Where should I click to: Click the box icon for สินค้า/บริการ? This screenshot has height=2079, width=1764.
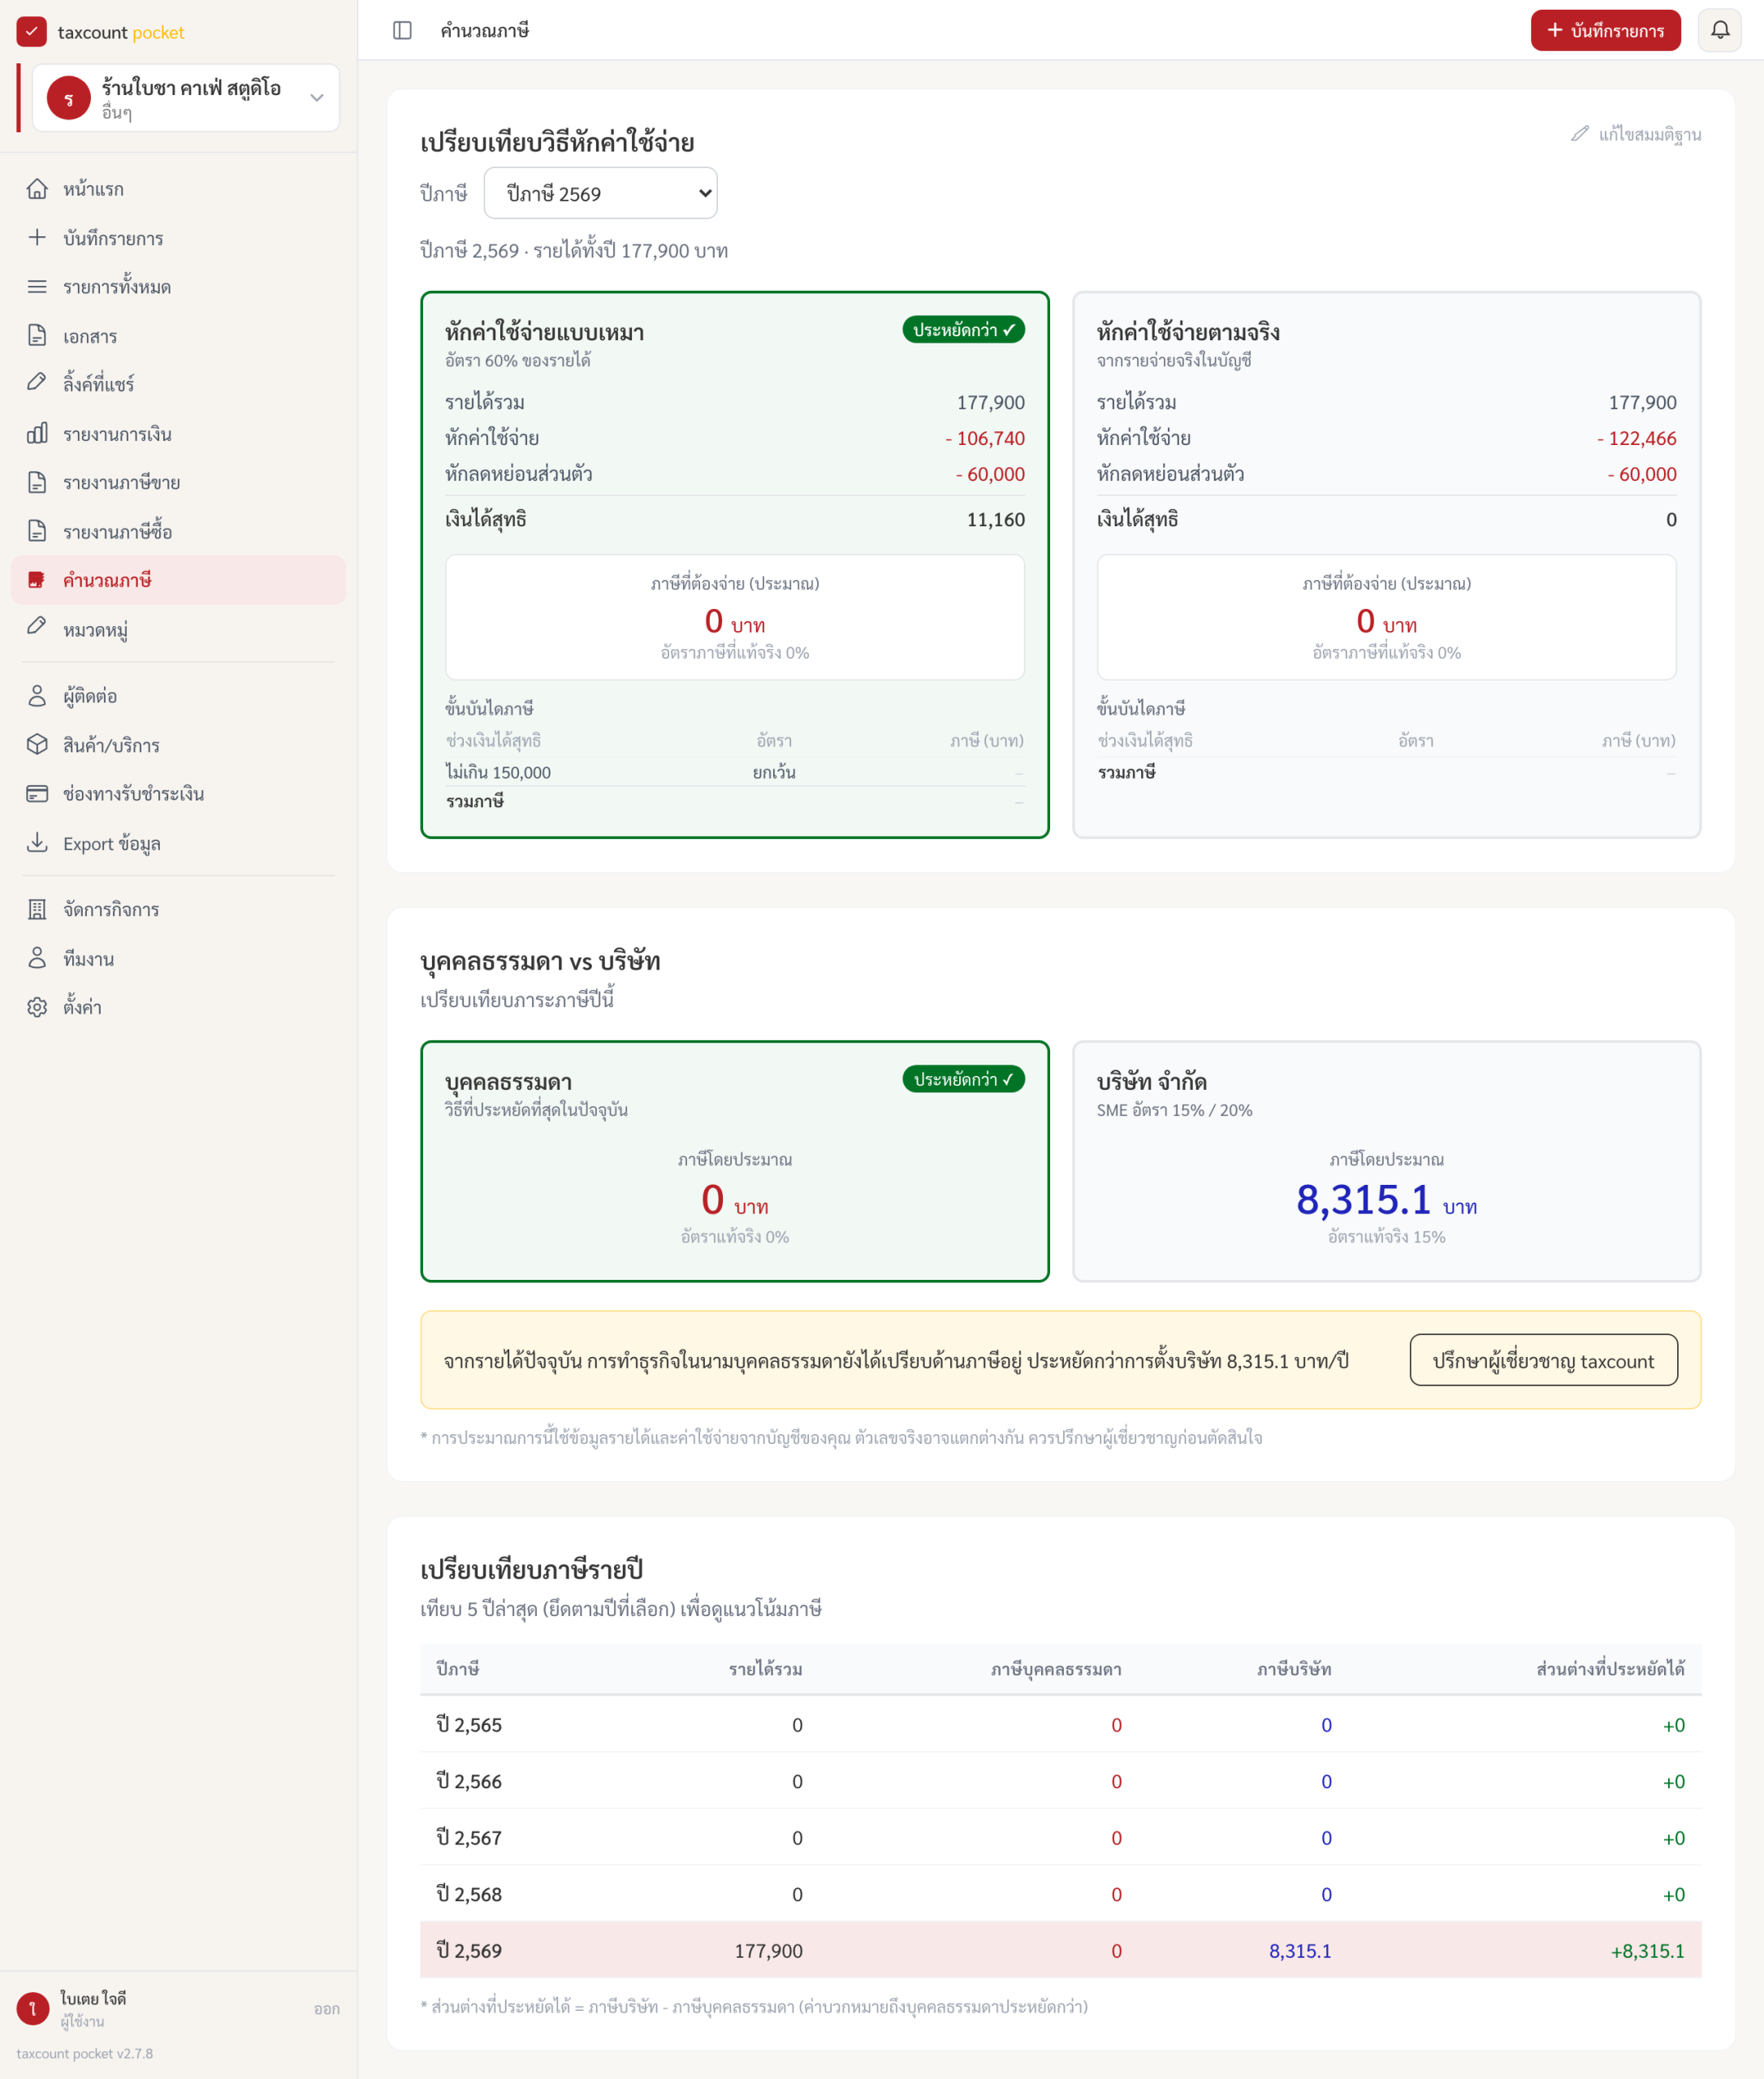(x=37, y=745)
